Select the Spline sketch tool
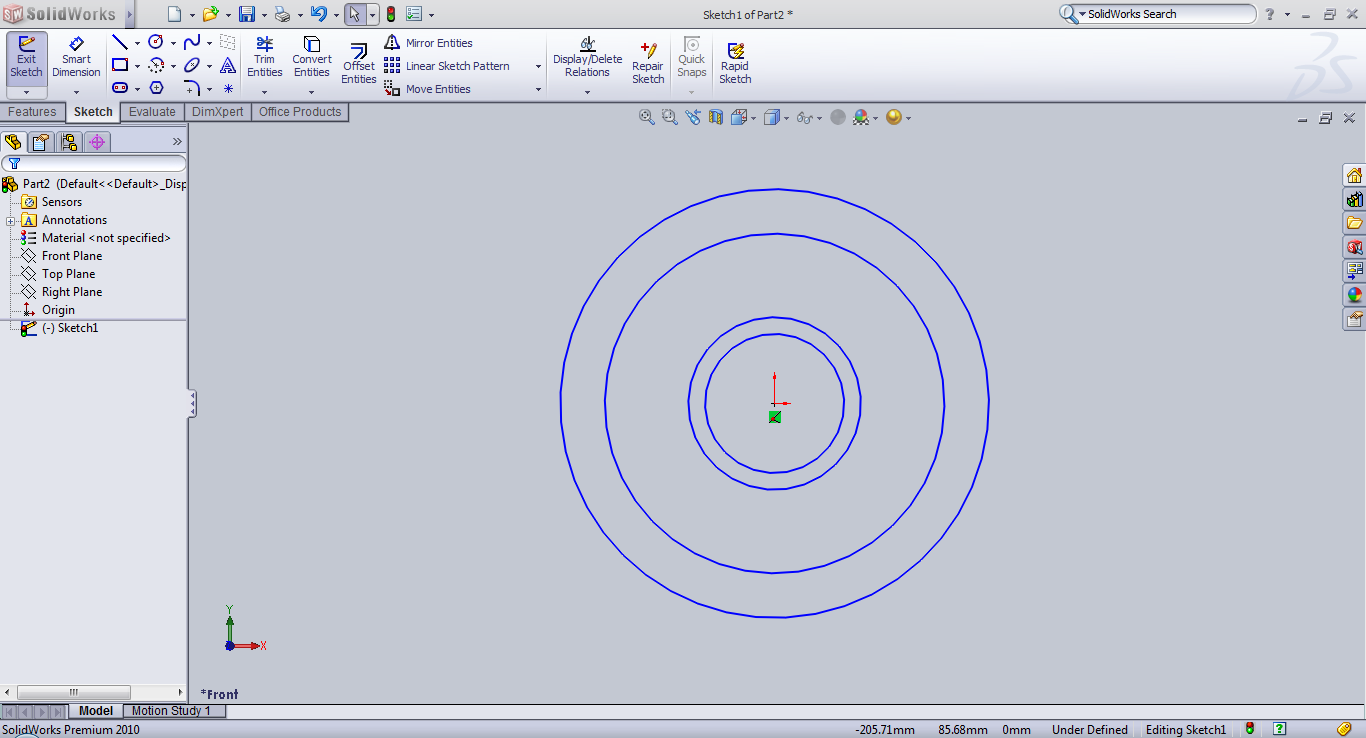Screen dimensions: 1366x738 (x=192, y=42)
